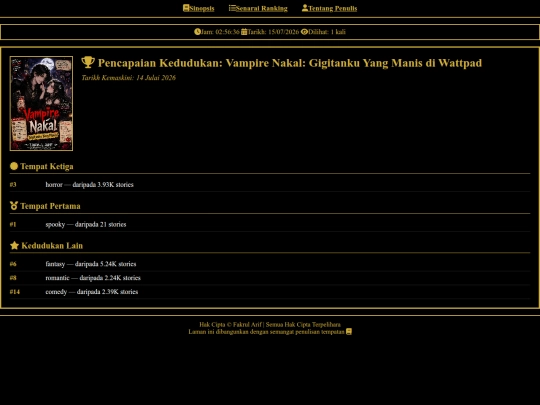The width and height of the screenshot is (540, 405).
Task: Click the Hak Cipta Fakrul Arif footer text
Action: point(270,324)
